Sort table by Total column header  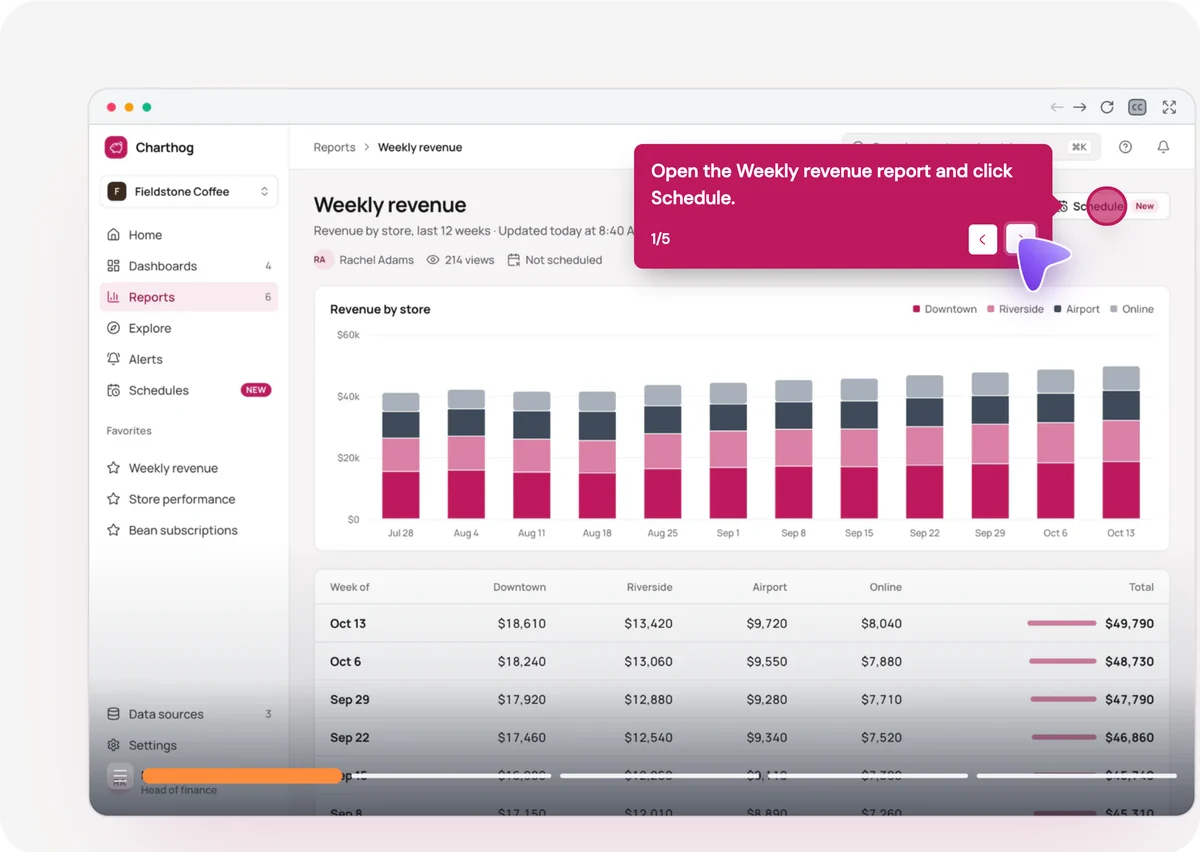1141,587
